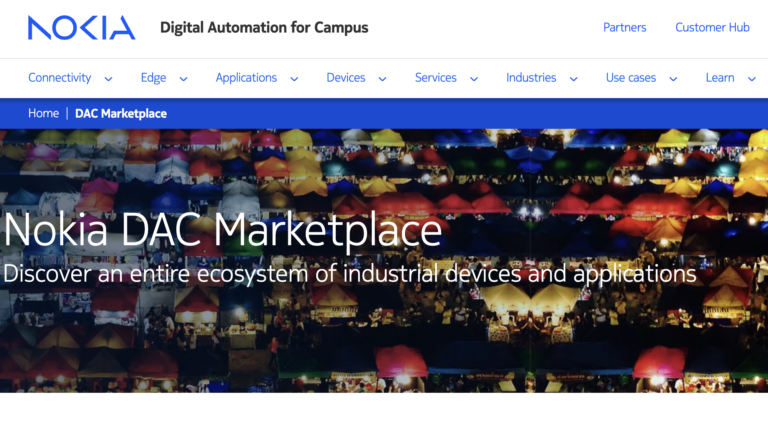Expand the chevron next to Applications

[294, 79]
